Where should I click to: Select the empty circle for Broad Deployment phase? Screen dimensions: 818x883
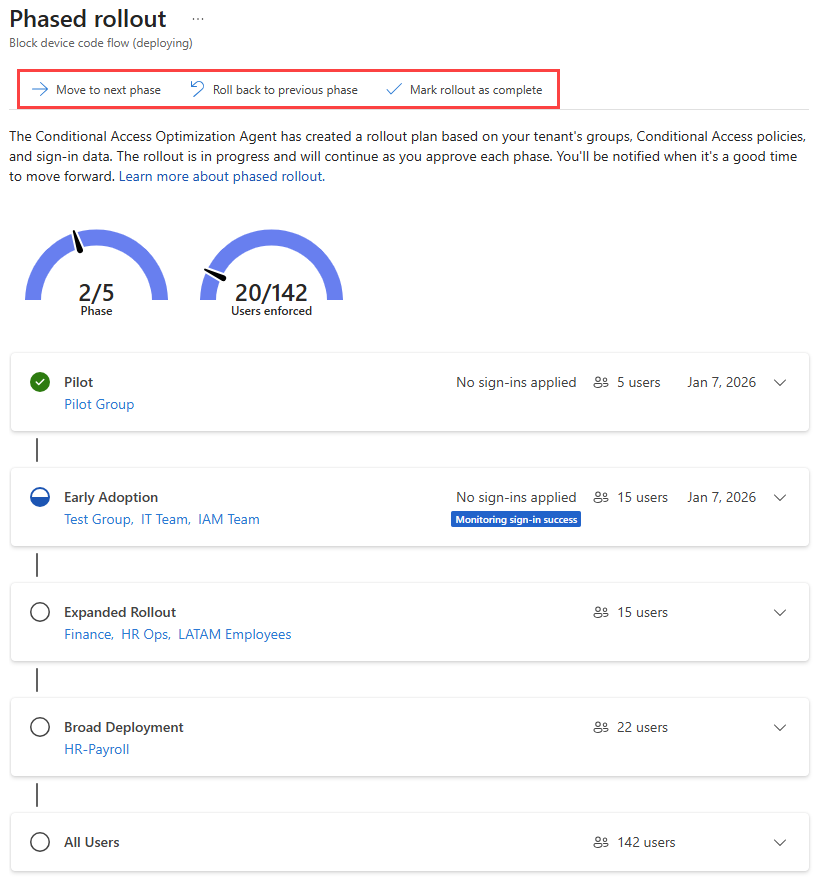tap(40, 727)
